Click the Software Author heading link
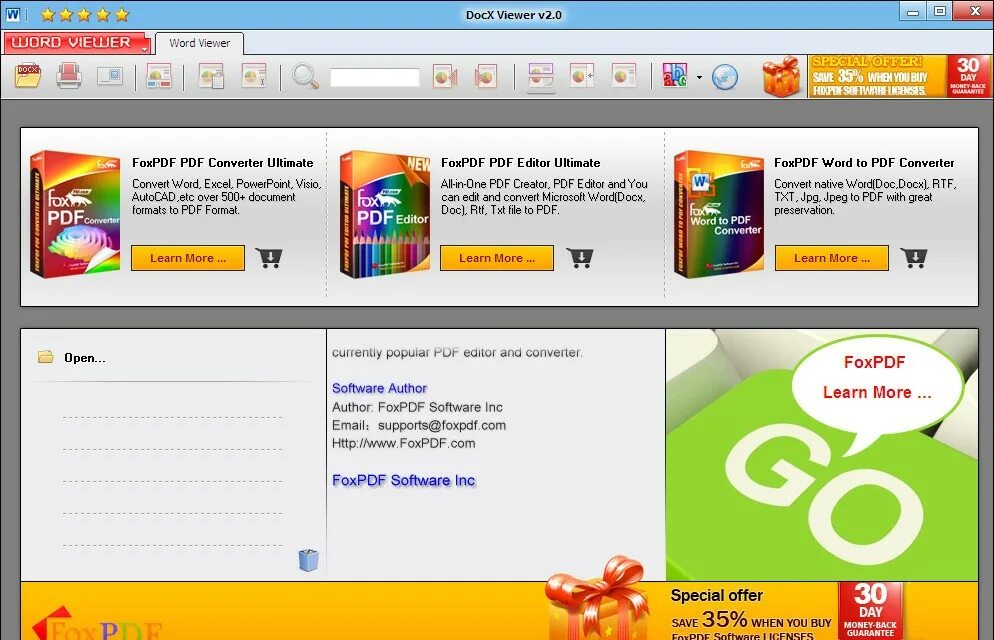This screenshot has height=640, width=994. (x=379, y=388)
